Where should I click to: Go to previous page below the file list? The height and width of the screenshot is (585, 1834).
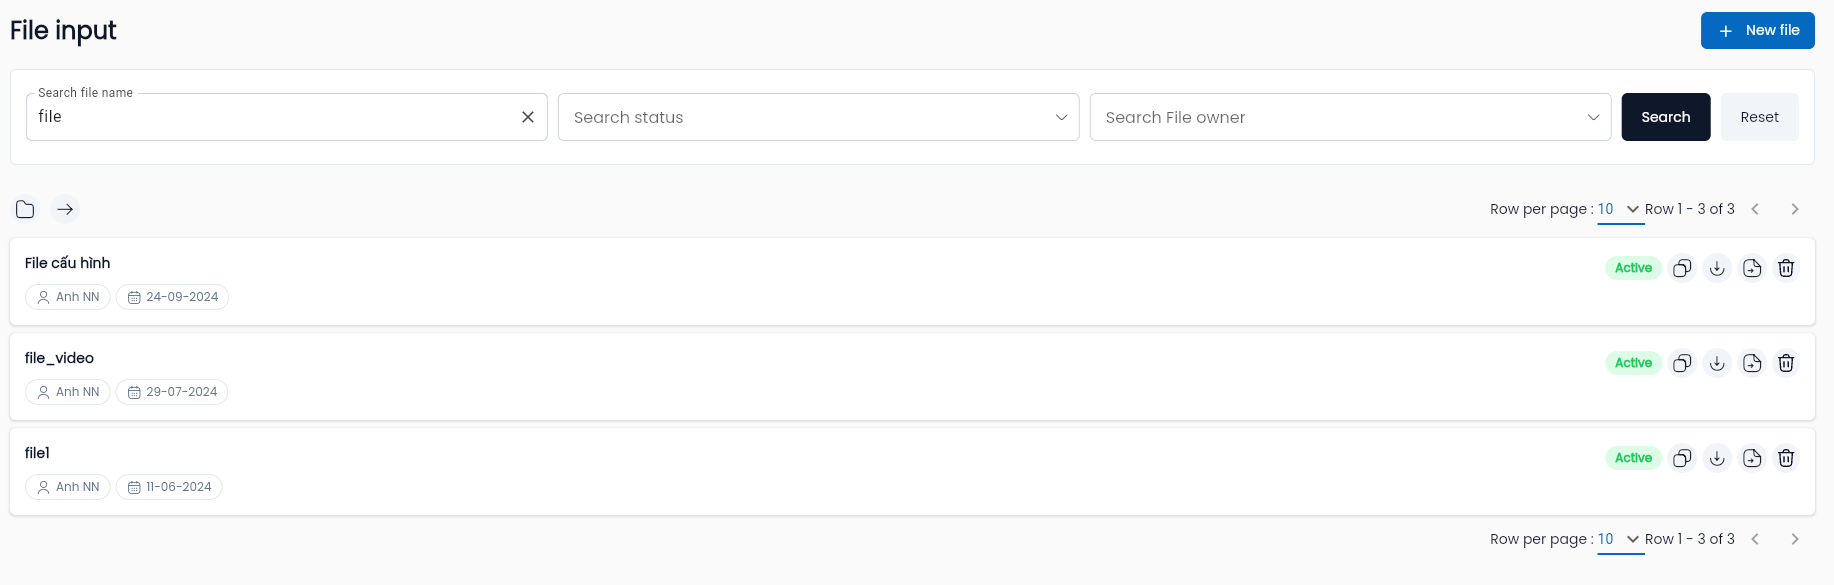tap(1755, 539)
